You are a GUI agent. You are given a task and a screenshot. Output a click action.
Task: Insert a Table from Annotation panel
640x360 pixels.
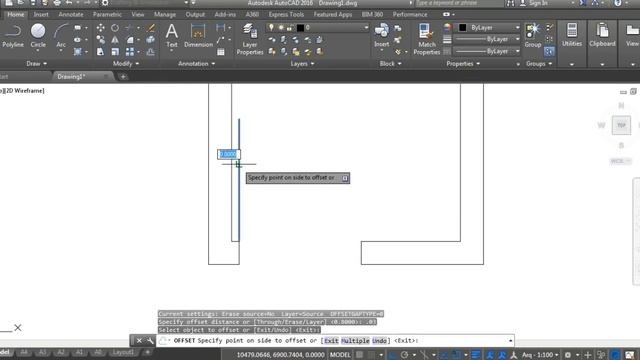221,52
